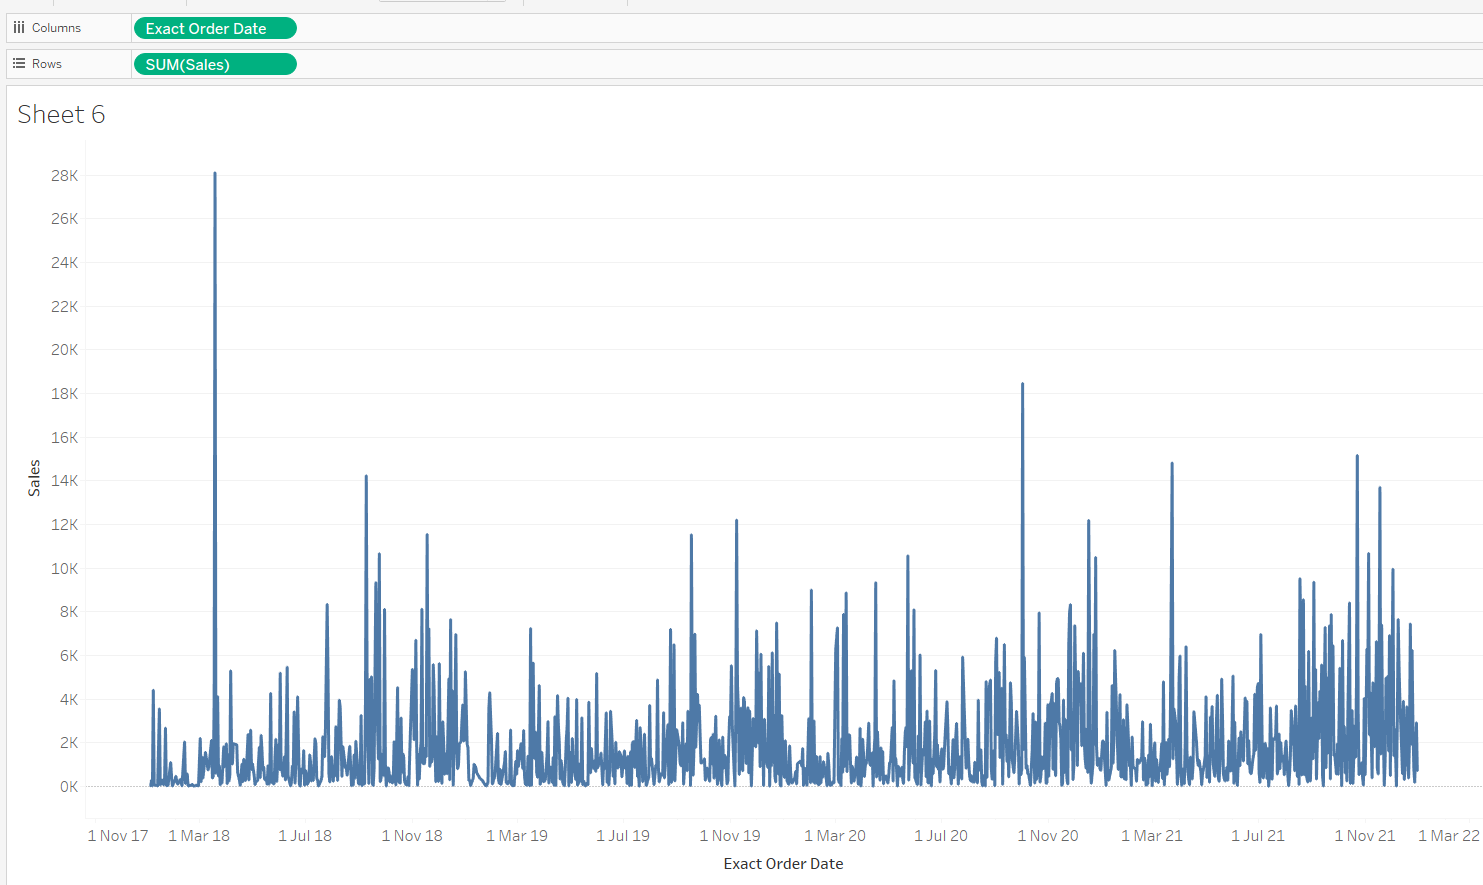Screen dimensions: 1483x885
Task: Click the tallest spike near 1 Mar 18
Action: point(215,175)
